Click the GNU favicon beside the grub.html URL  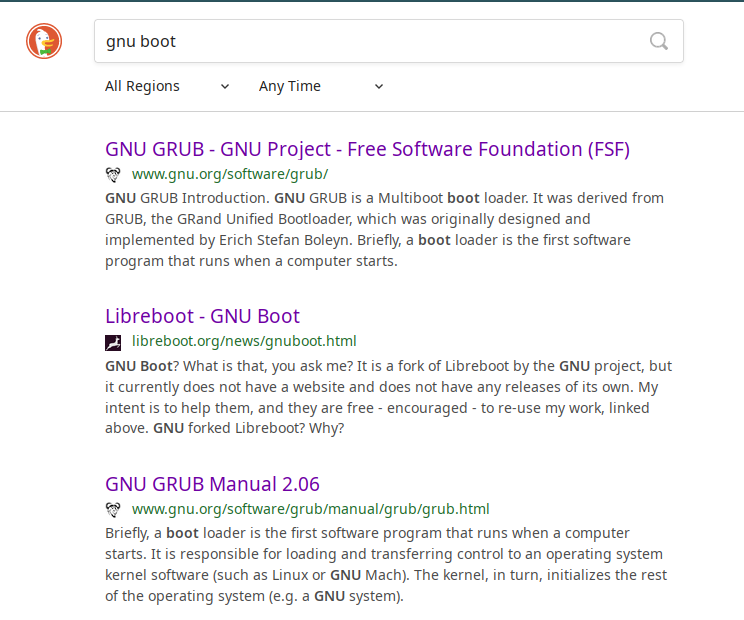tap(113, 509)
